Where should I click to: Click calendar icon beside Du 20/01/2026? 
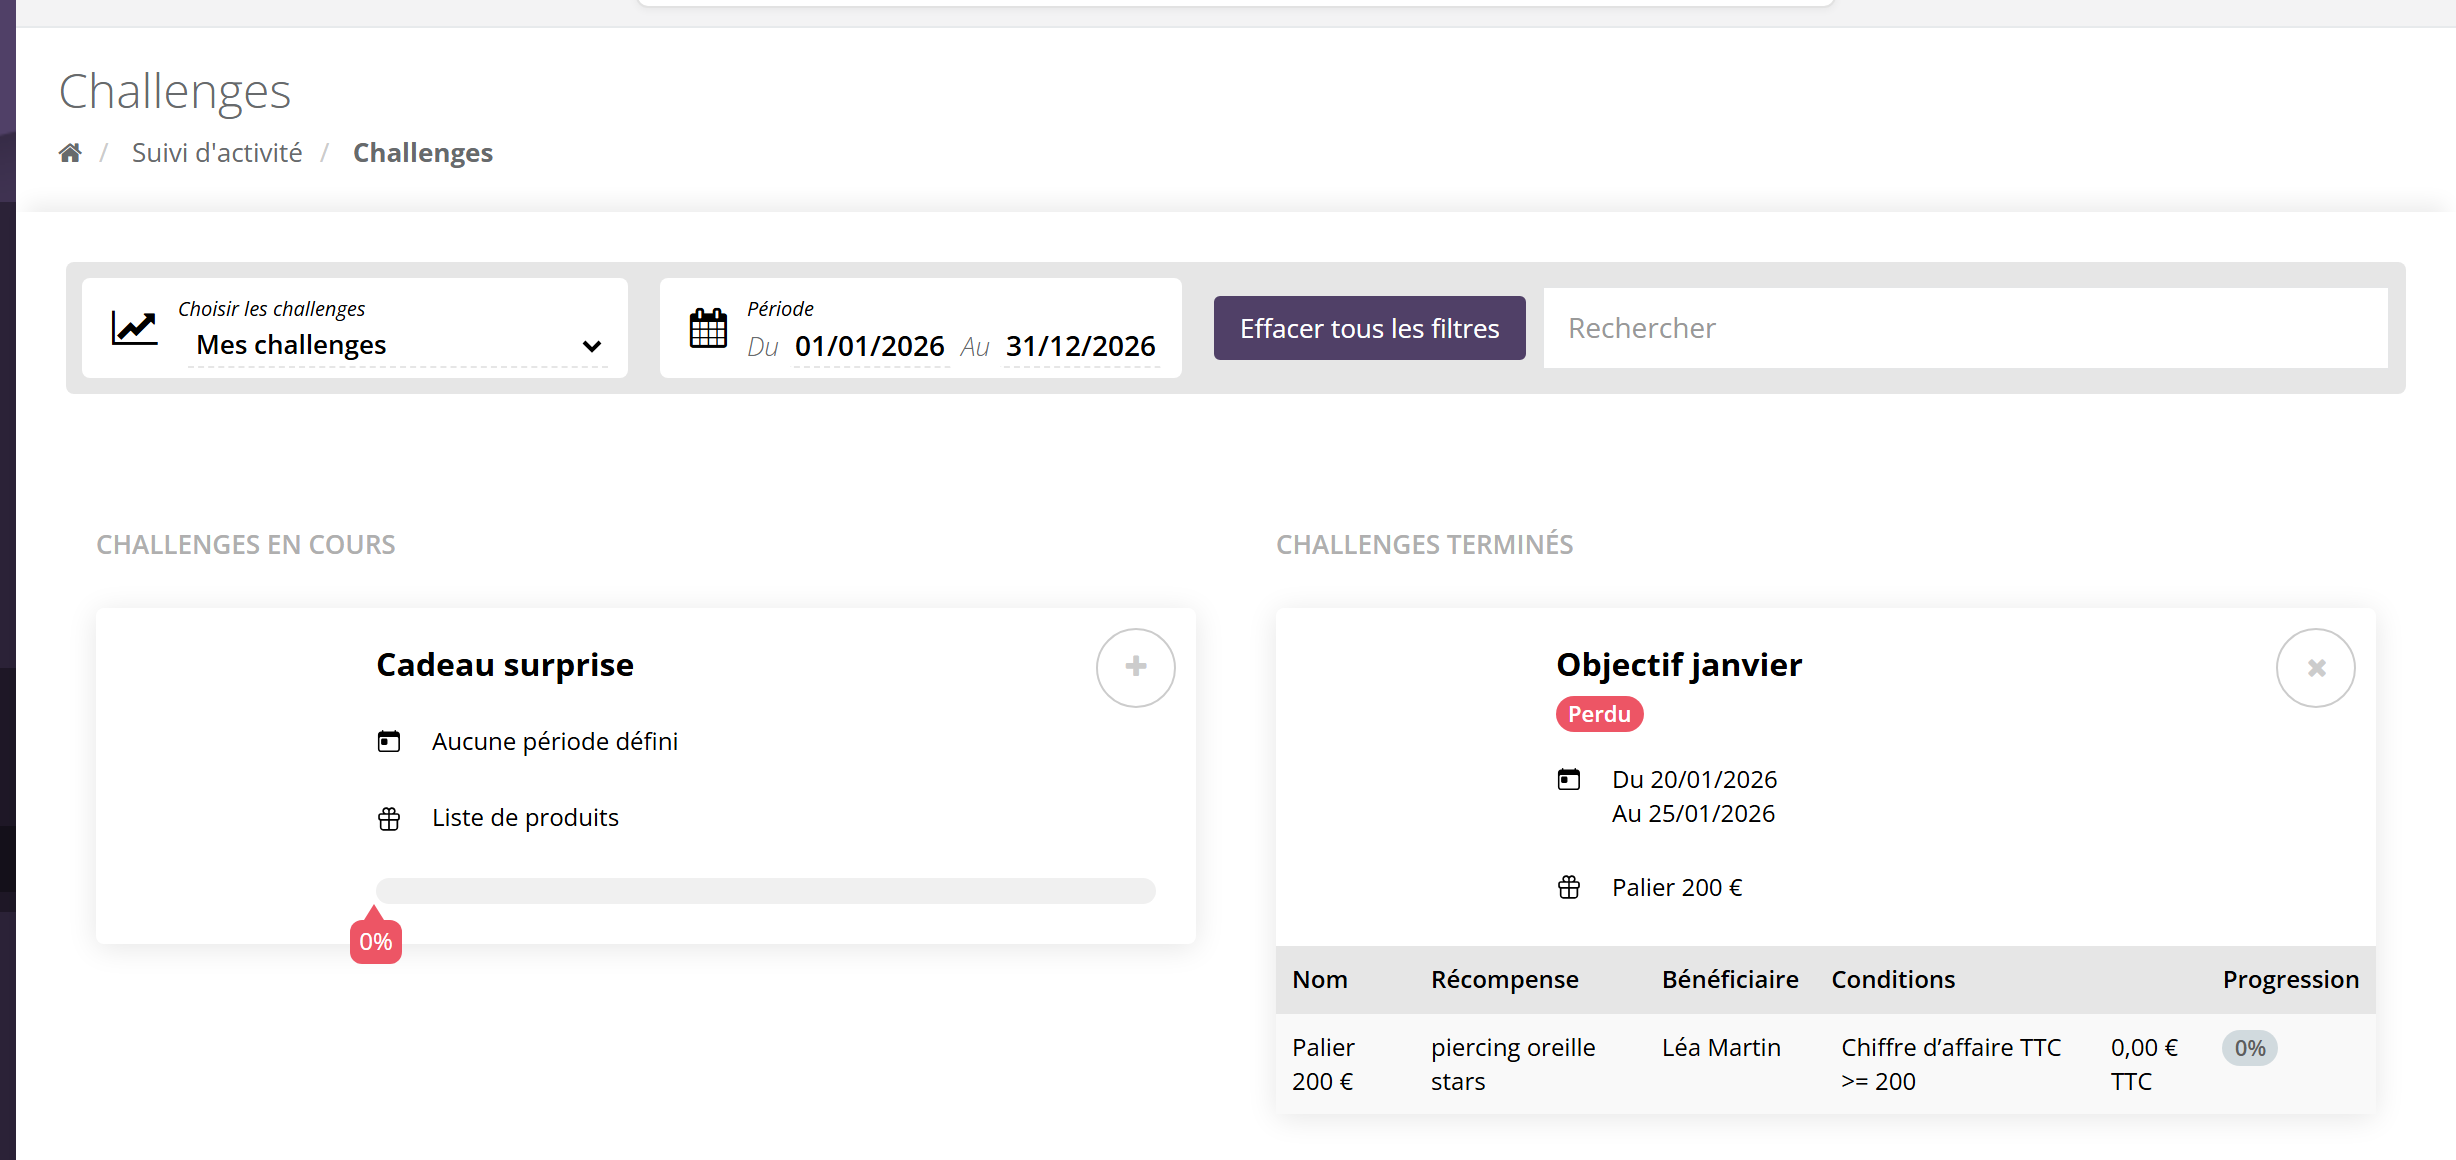coord(1569,779)
